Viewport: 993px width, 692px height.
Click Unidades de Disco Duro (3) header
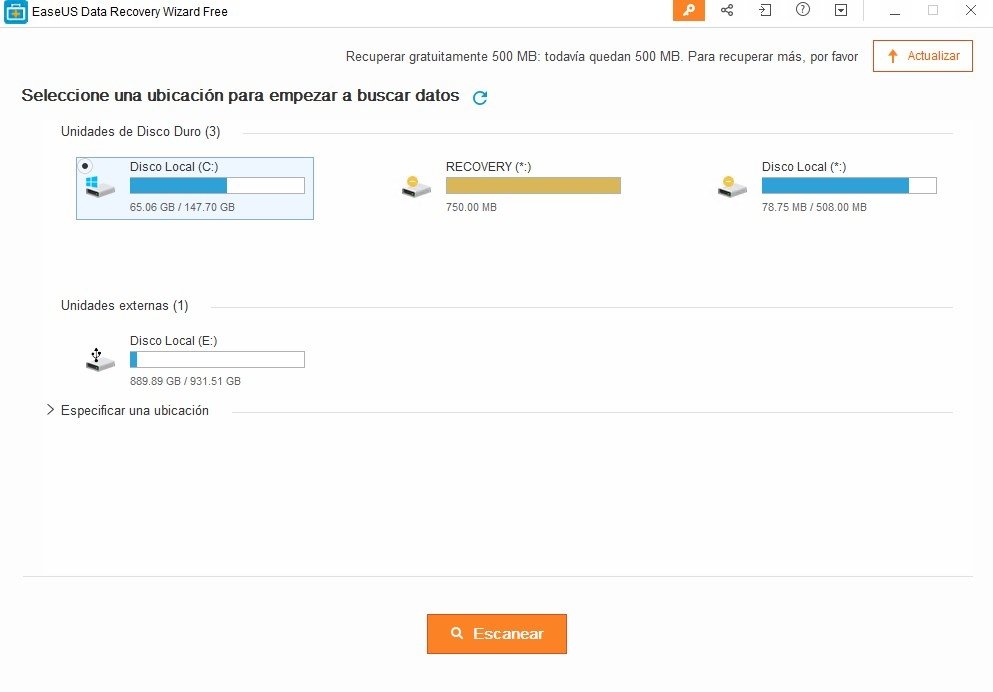[x=141, y=131]
